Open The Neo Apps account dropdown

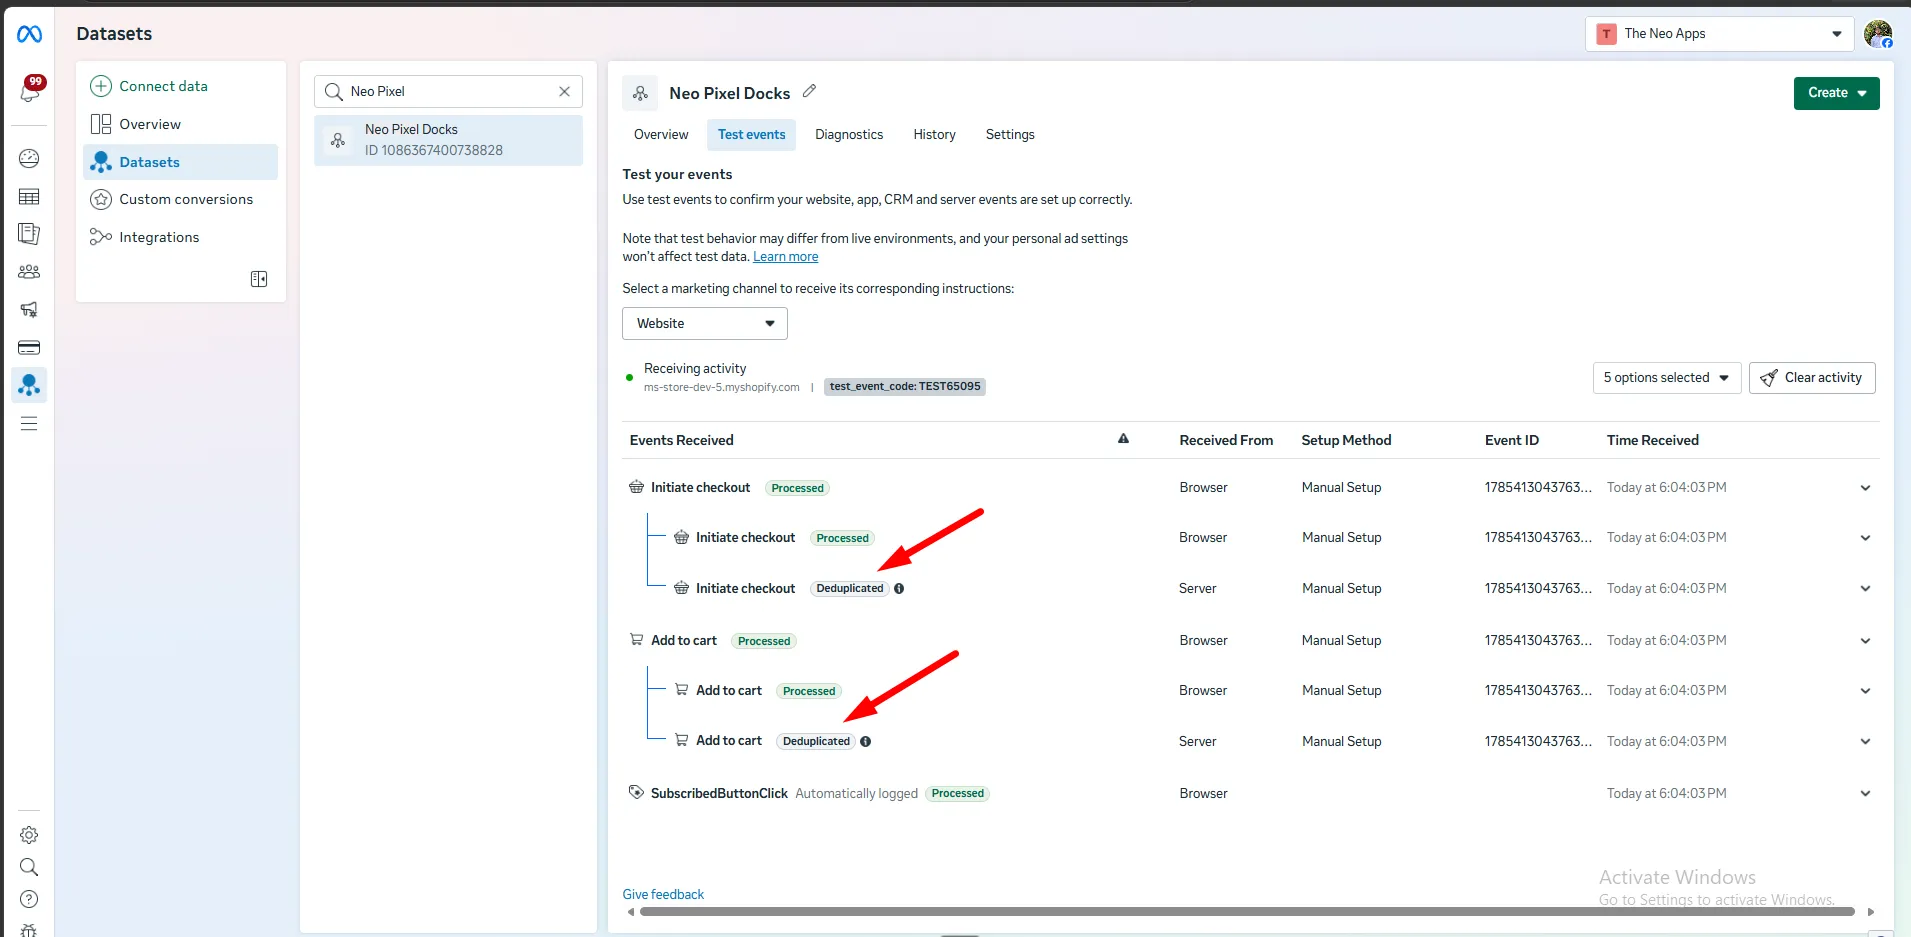point(1719,34)
